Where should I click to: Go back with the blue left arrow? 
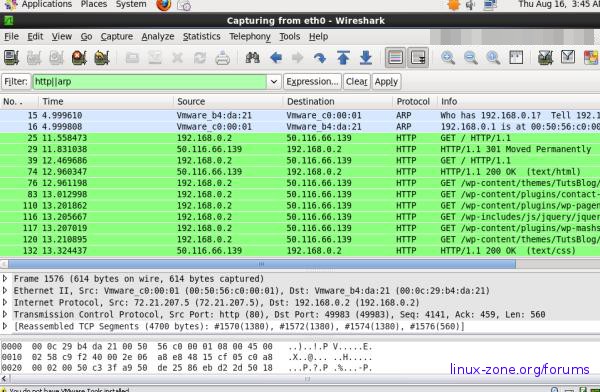coord(276,58)
